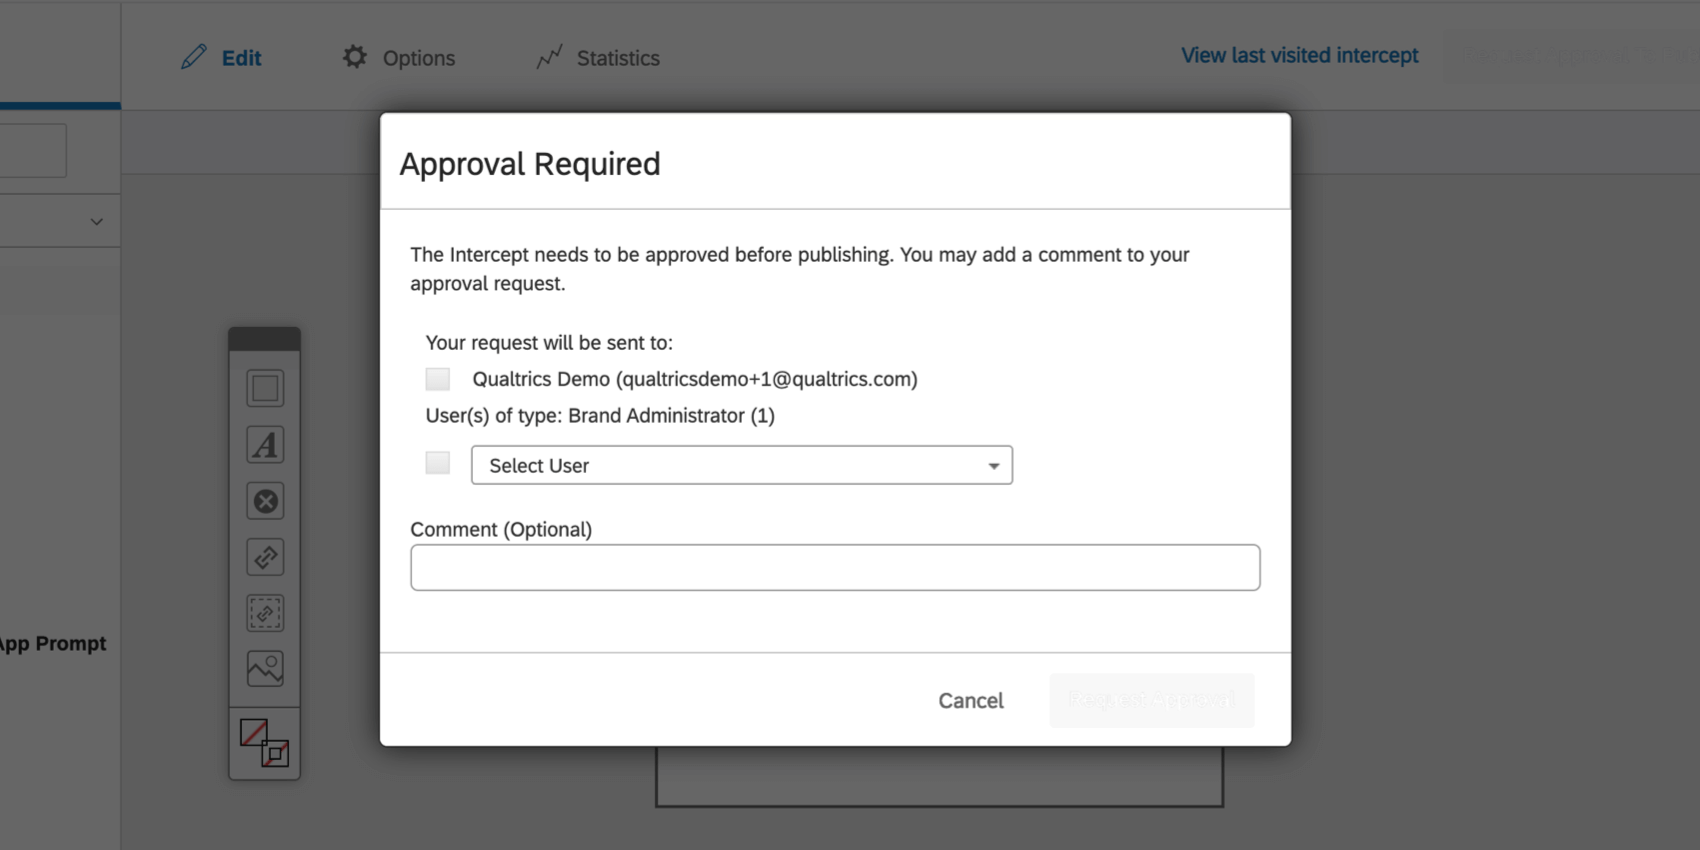Click the image insertion tool

click(x=264, y=667)
